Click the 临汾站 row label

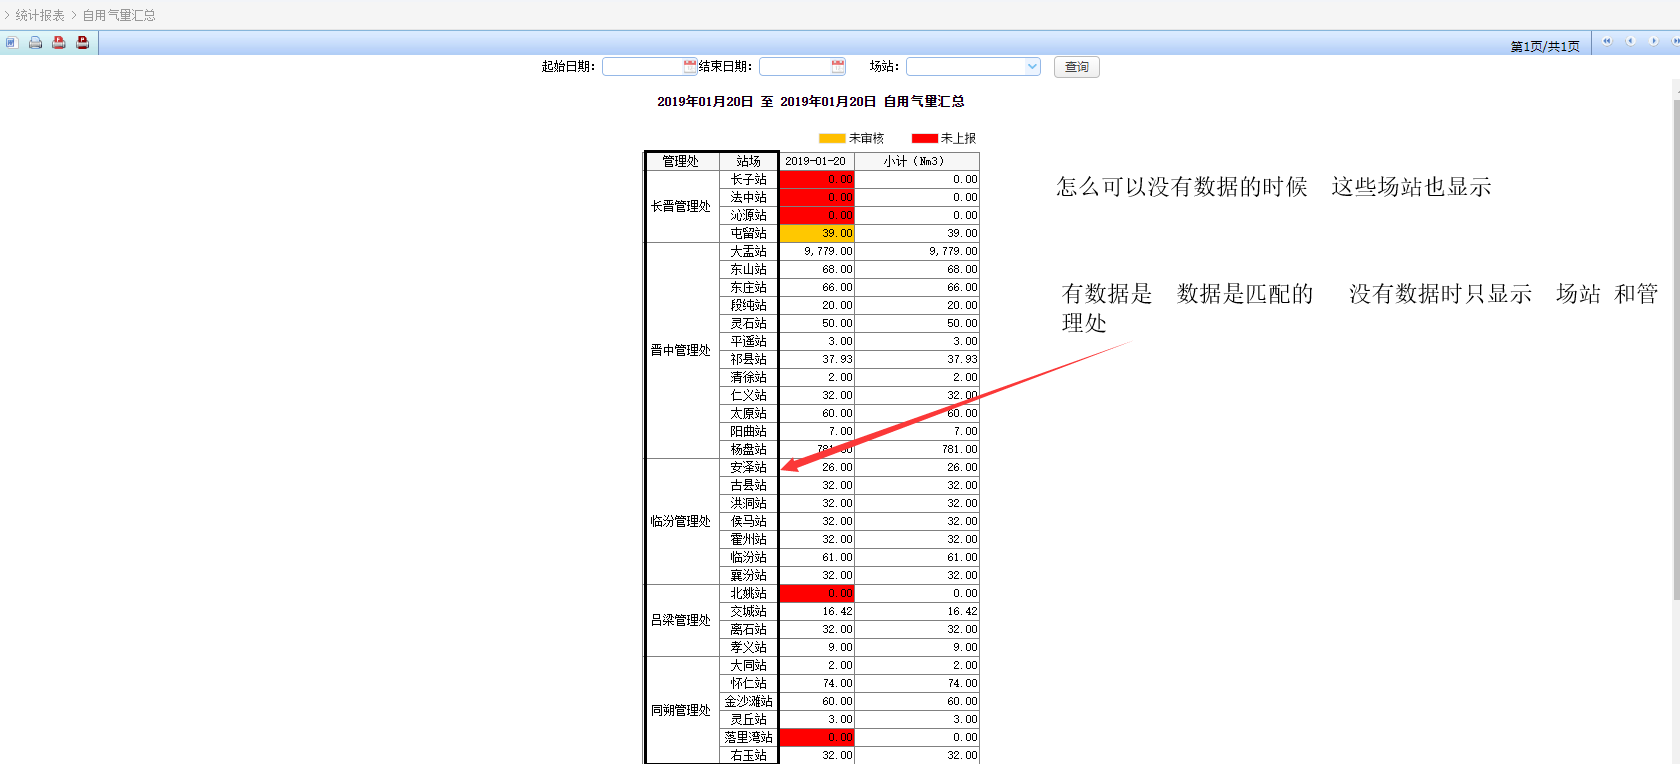749,557
